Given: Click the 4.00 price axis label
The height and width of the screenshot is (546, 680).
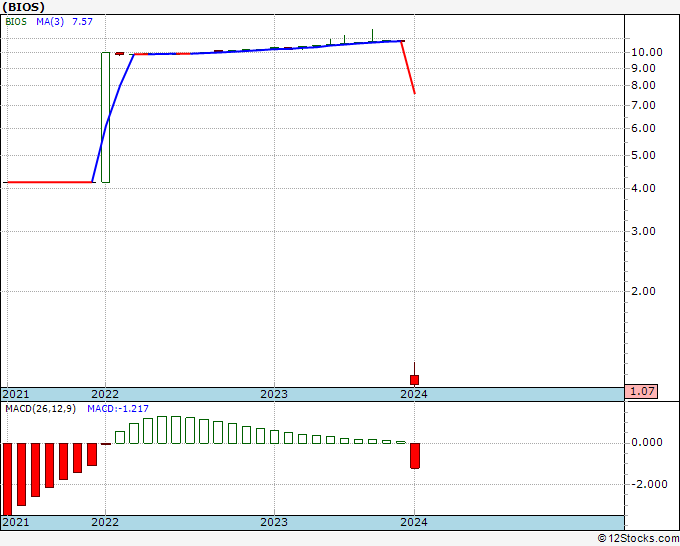Looking at the screenshot, I should pyautogui.click(x=643, y=188).
